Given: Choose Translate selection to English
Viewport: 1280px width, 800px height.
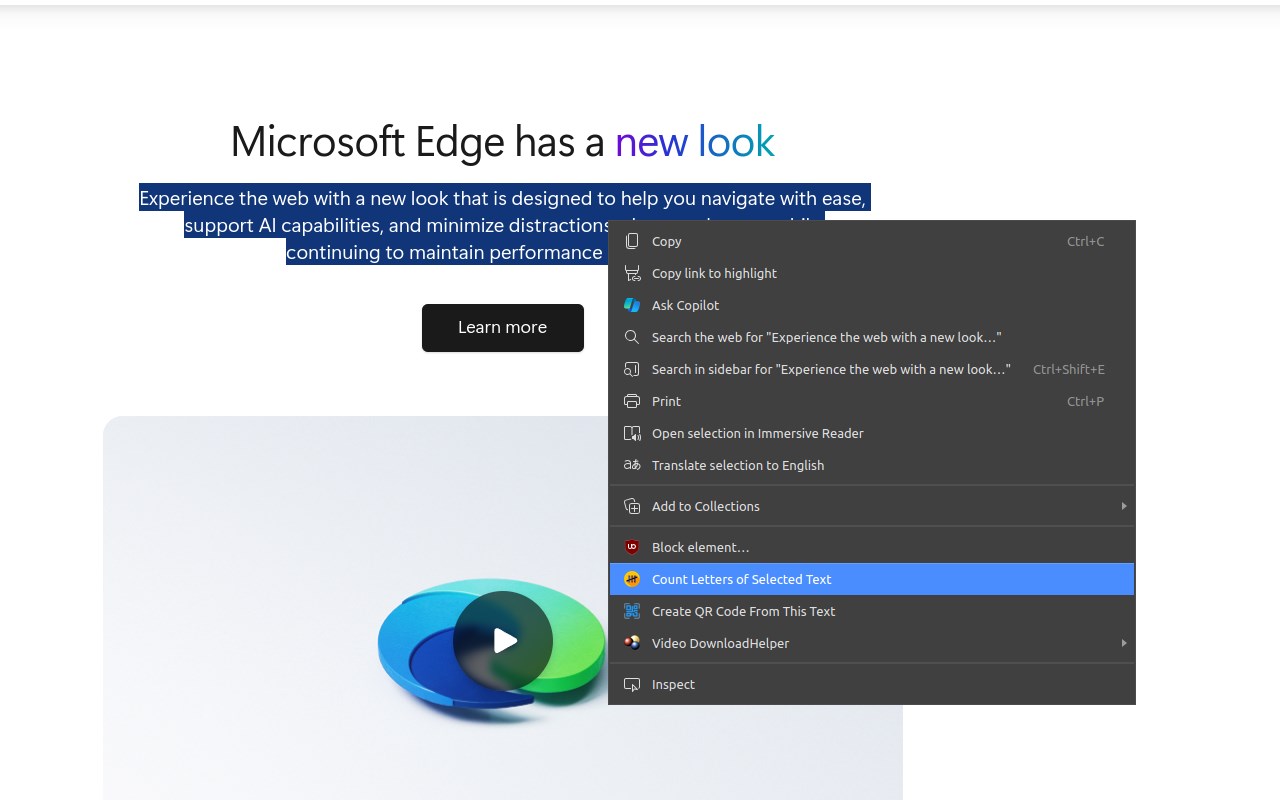Looking at the screenshot, I should pyautogui.click(x=872, y=465).
